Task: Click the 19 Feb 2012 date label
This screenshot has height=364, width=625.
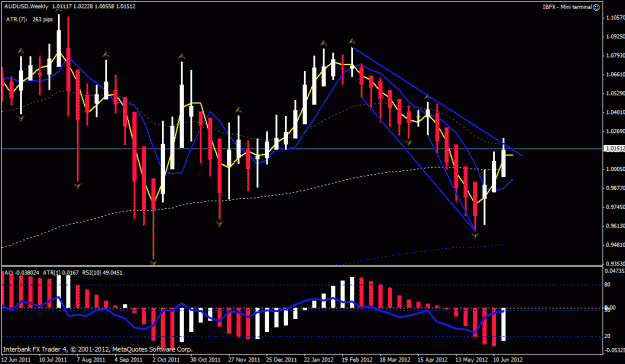Action: tap(357, 359)
